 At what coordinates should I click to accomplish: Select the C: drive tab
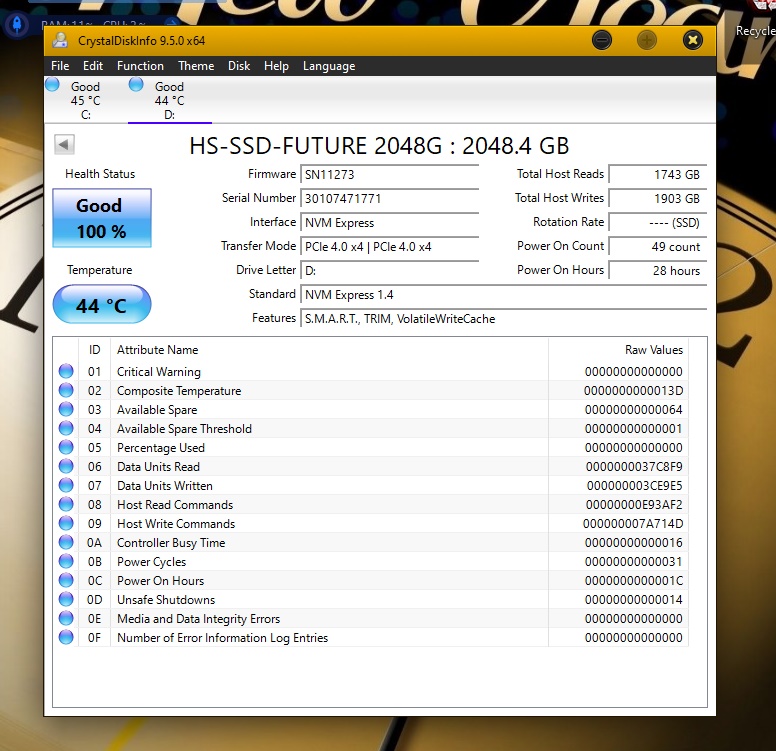click(85, 100)
